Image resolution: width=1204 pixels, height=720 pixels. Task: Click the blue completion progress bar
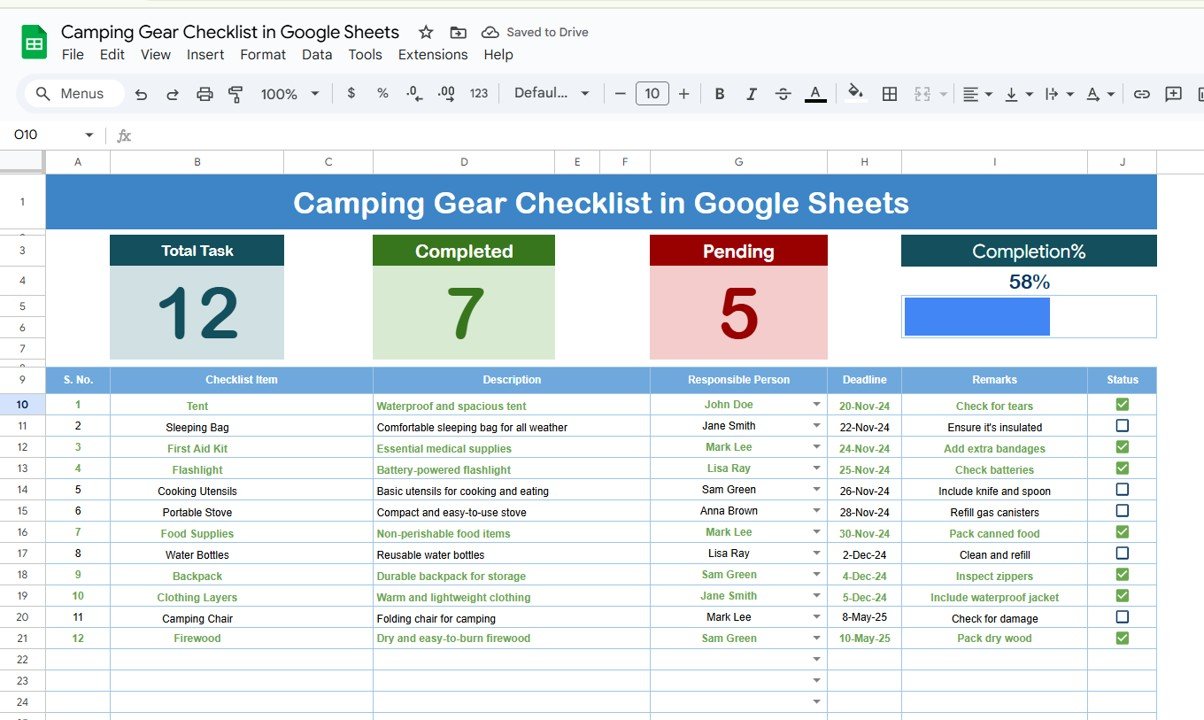click(977, 317)
